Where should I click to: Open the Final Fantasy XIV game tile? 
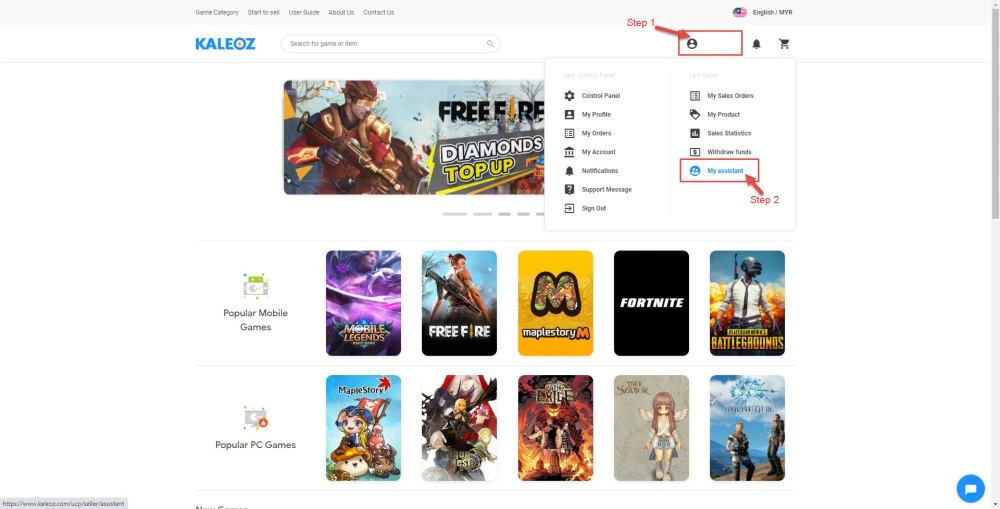pyautogui.click(x=747, y=428)
